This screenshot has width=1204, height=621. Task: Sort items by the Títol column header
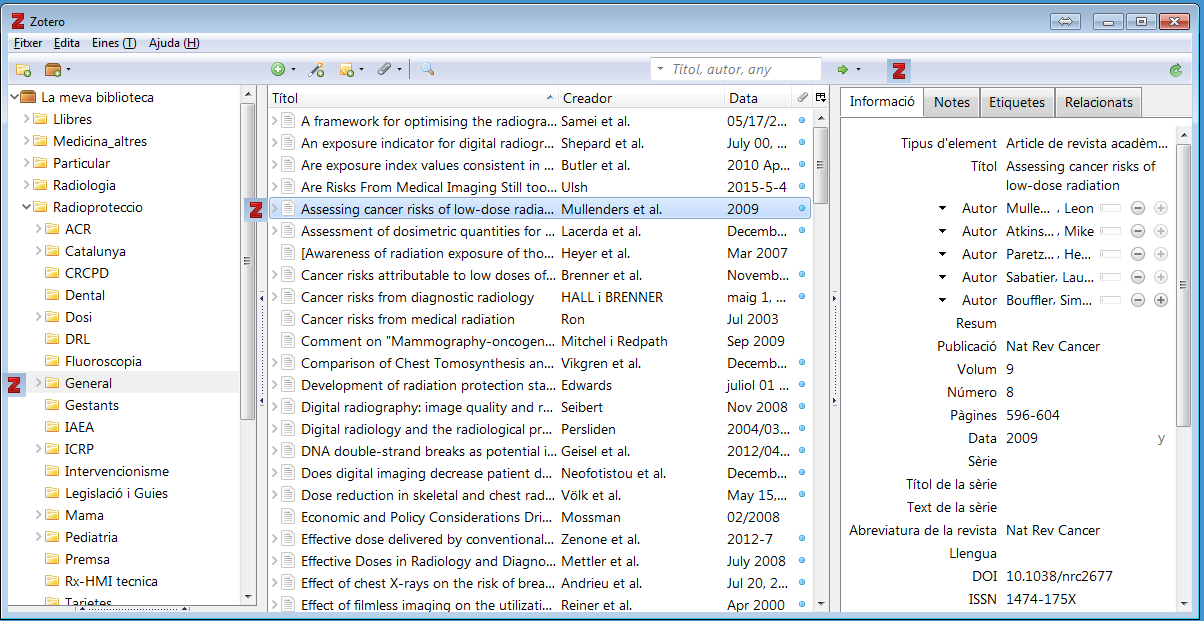click(414, 98)
